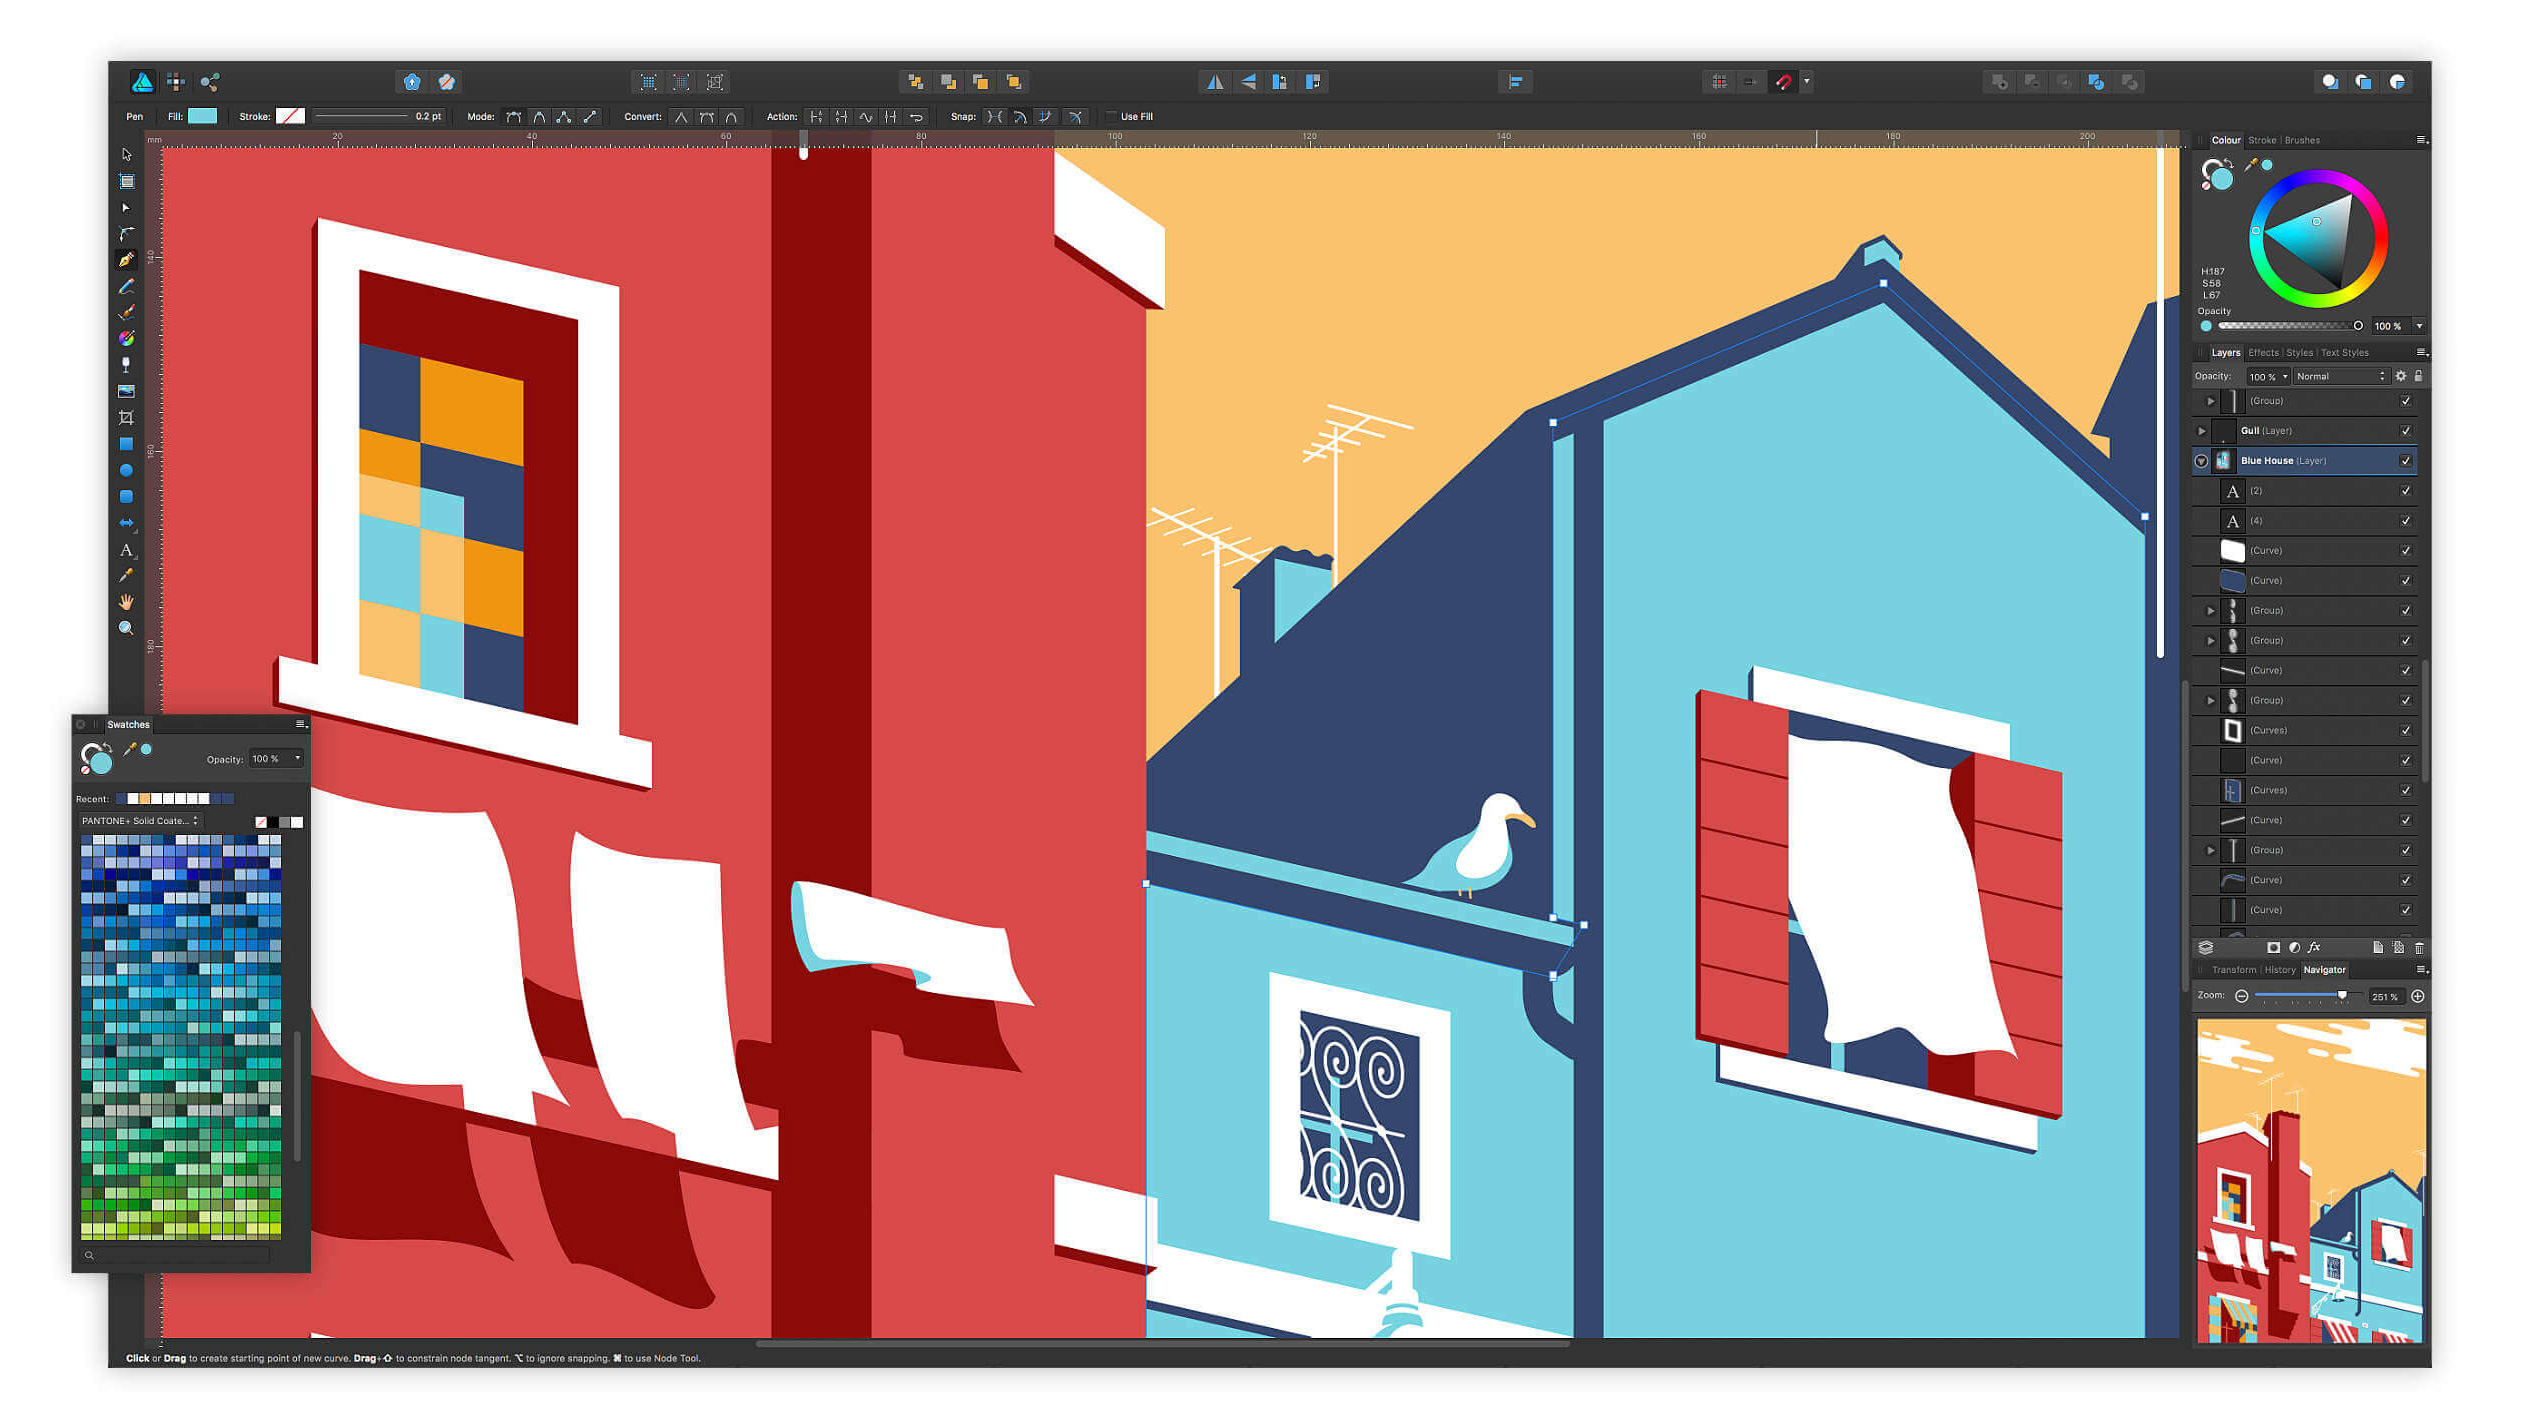Activate the Colour Picker tool
This screenshot has width=2521, height=1418.
tap(126, 576)
